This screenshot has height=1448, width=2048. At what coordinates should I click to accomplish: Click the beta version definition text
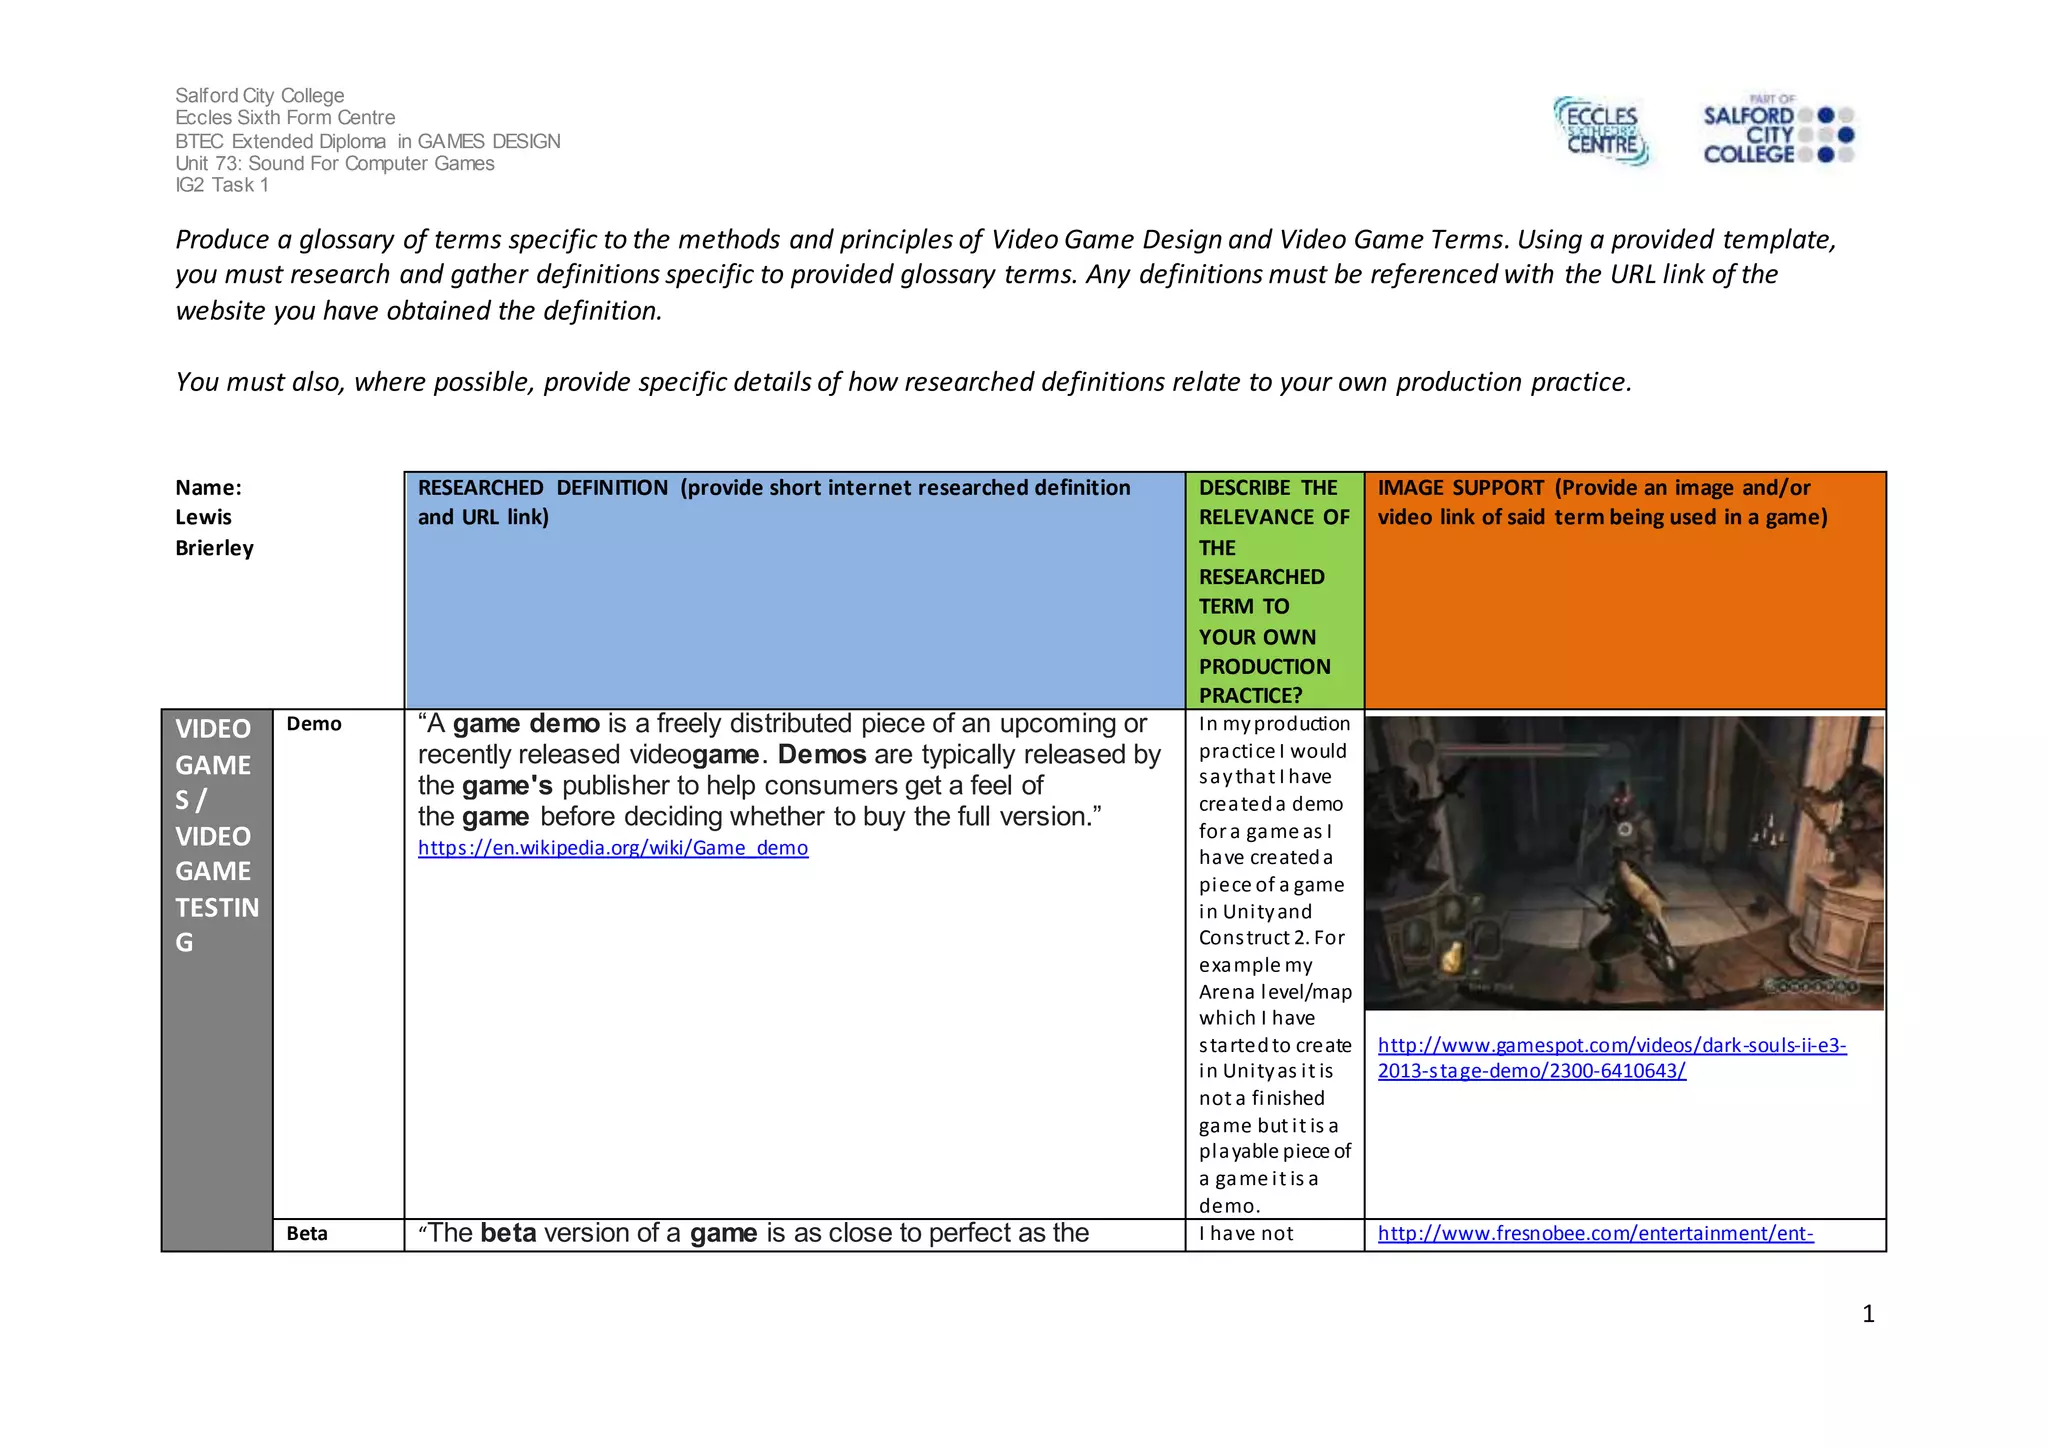(754, 1234)
